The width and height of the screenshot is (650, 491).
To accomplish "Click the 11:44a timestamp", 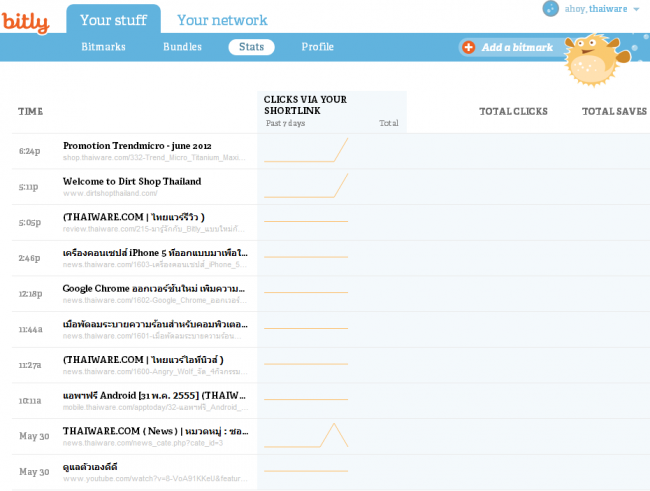I will coord(30,329).
